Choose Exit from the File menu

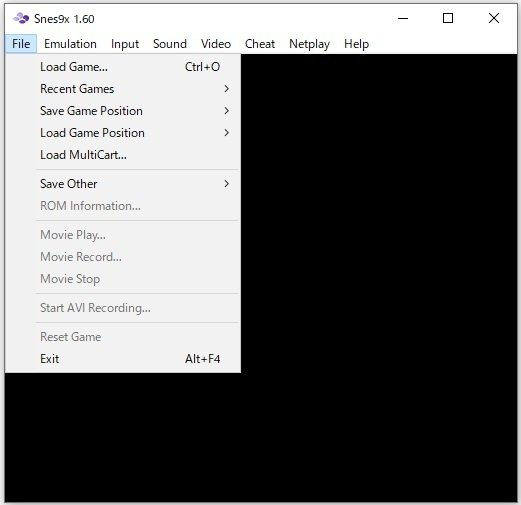123,359
